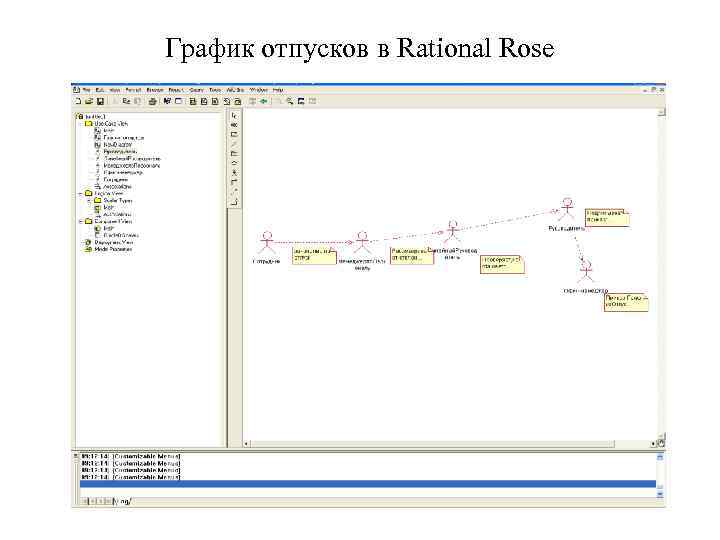Image resolution: width=720 pixels, height=540 pixels.
Task: Select Model Properties in the browser tree
Action: coord(113,249)
